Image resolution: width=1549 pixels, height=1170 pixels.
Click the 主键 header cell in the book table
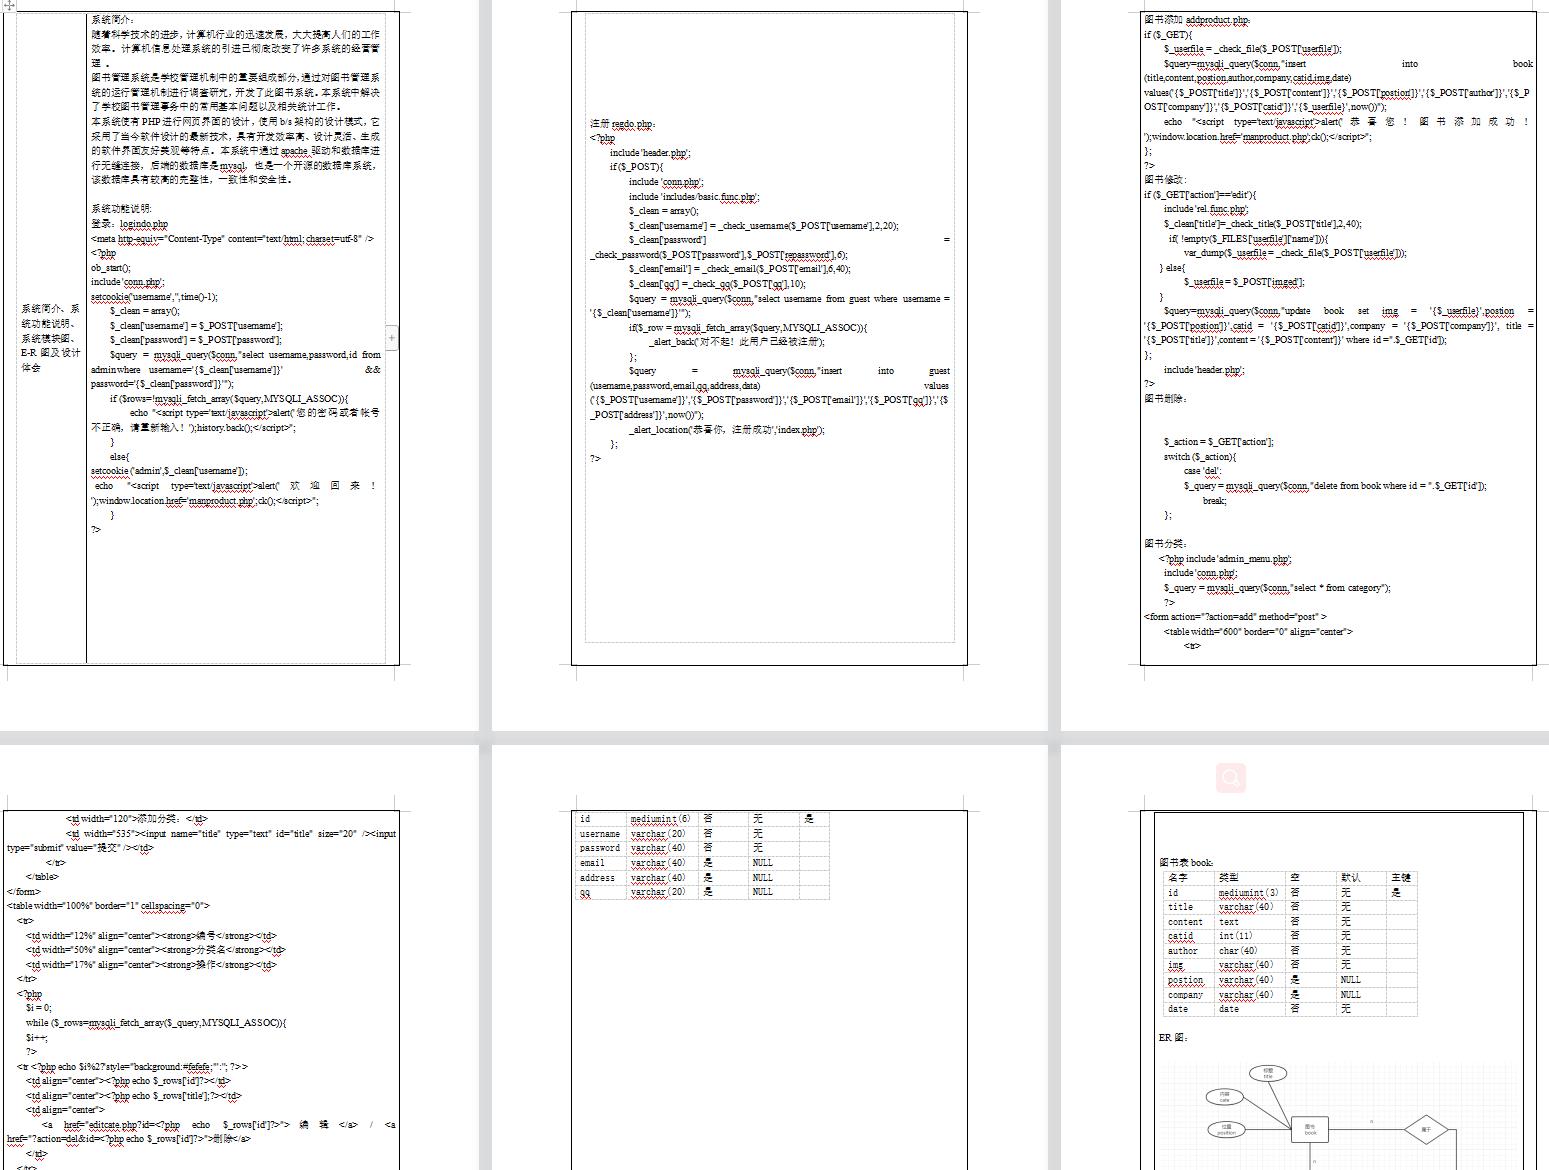click(1401, 878)
